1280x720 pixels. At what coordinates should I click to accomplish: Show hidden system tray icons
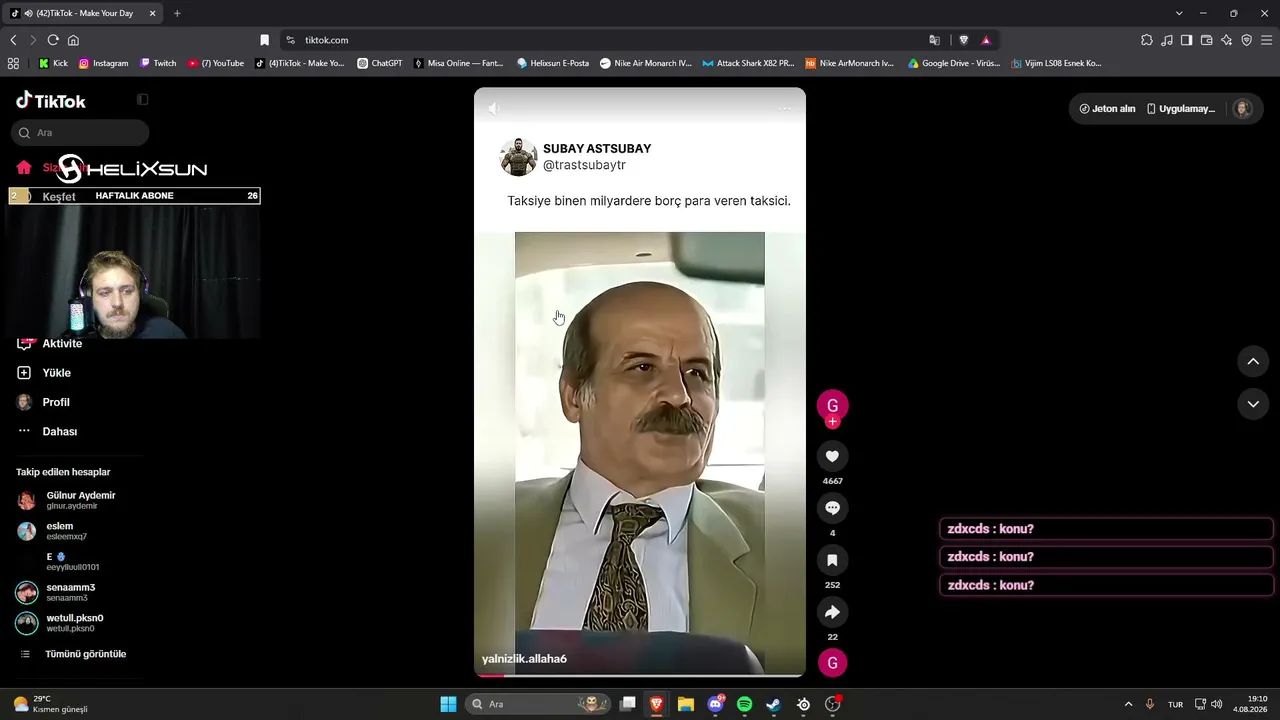1128,704
